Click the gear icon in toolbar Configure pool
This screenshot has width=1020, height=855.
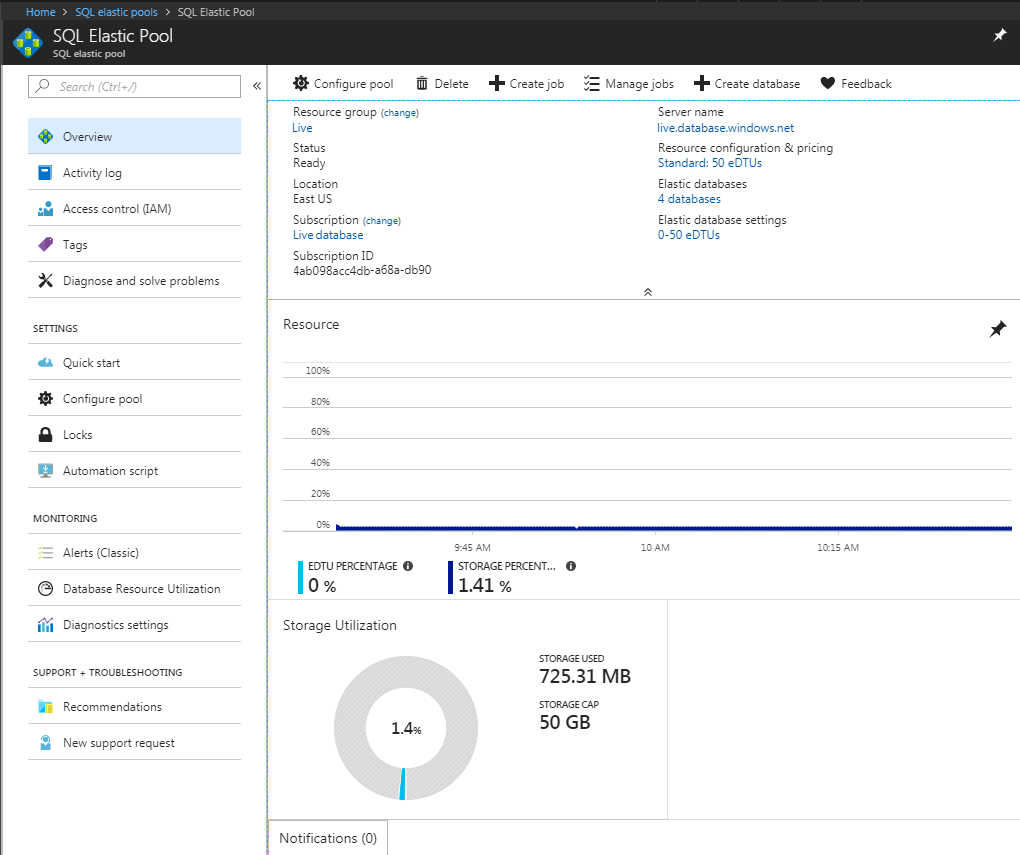(301, 83)
